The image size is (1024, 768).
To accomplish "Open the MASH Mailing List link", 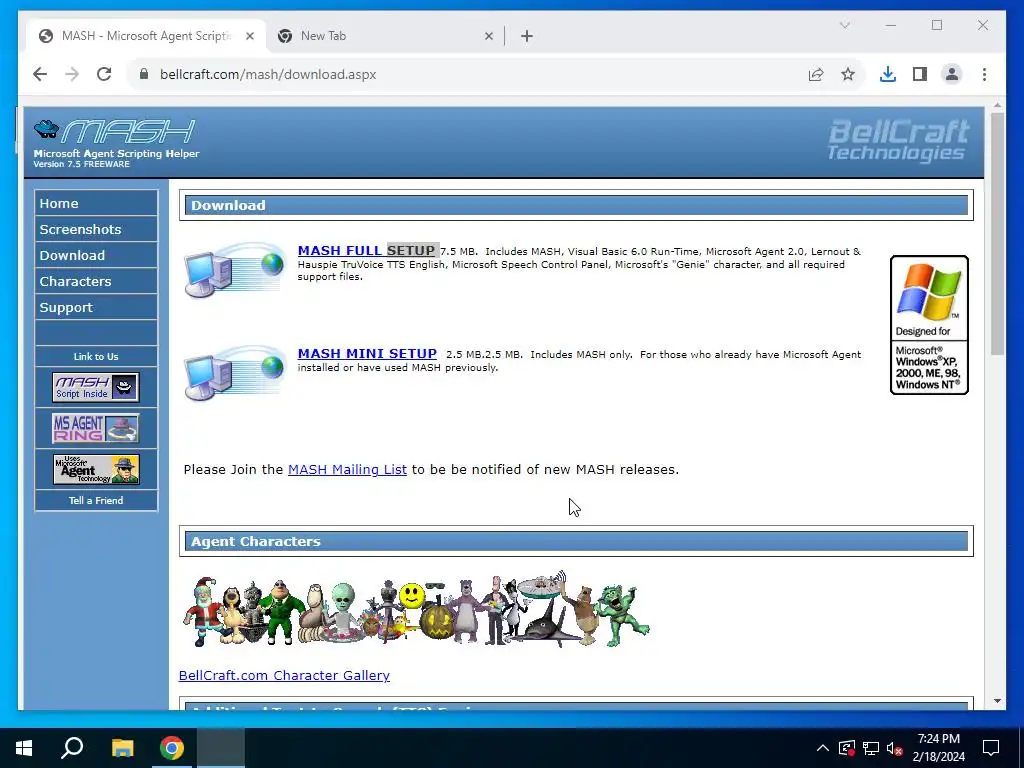I will coord(347,470).
